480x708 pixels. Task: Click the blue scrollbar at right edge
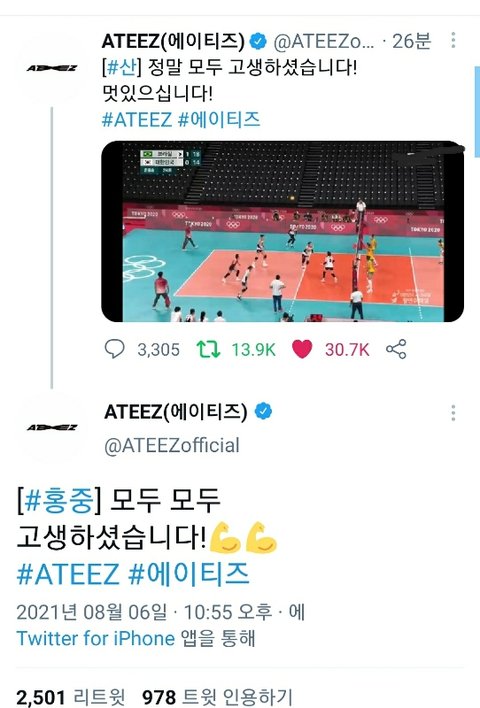click(x=477, y=112)
